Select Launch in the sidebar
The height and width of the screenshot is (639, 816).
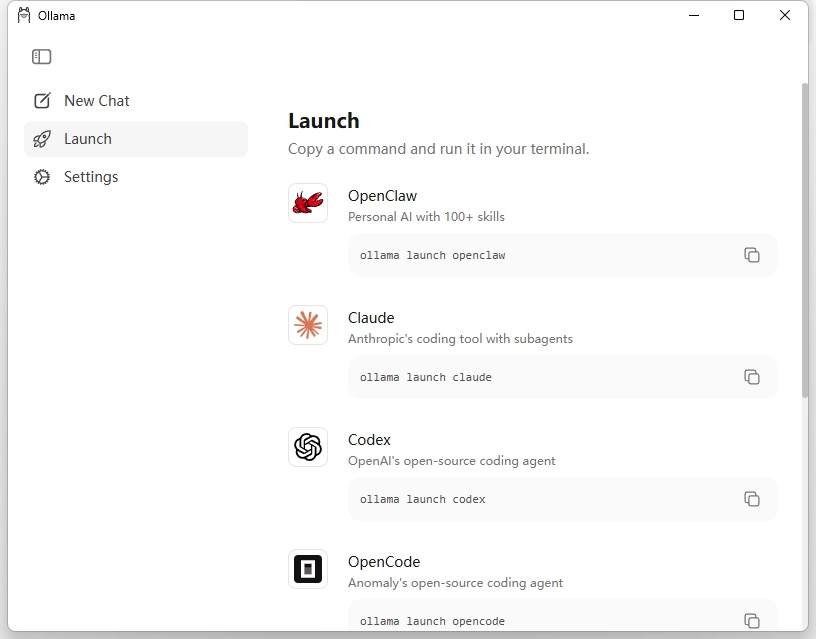pos(136,139)
